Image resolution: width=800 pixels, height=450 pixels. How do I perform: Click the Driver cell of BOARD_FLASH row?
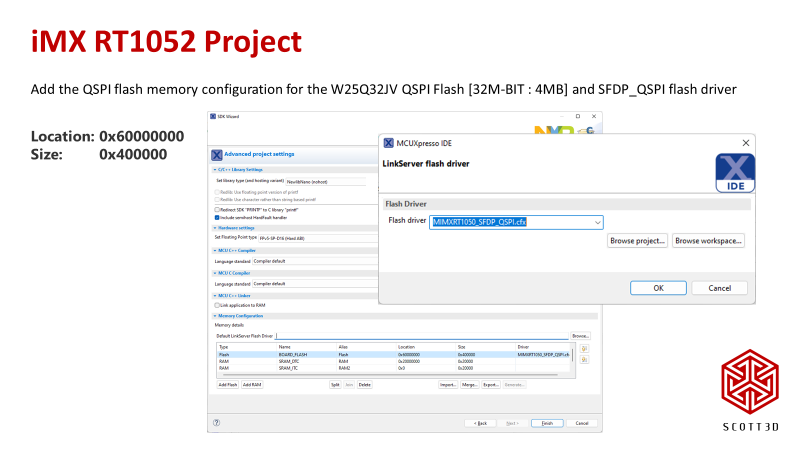coord(543,355)
